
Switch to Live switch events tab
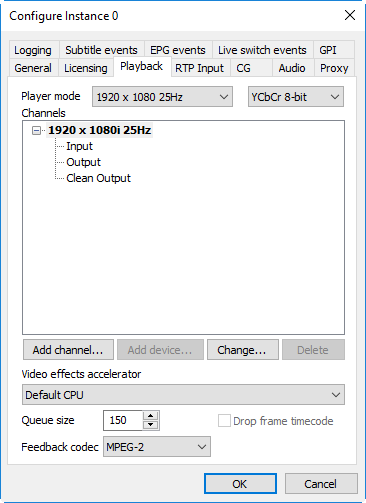(x=262, y=50)
